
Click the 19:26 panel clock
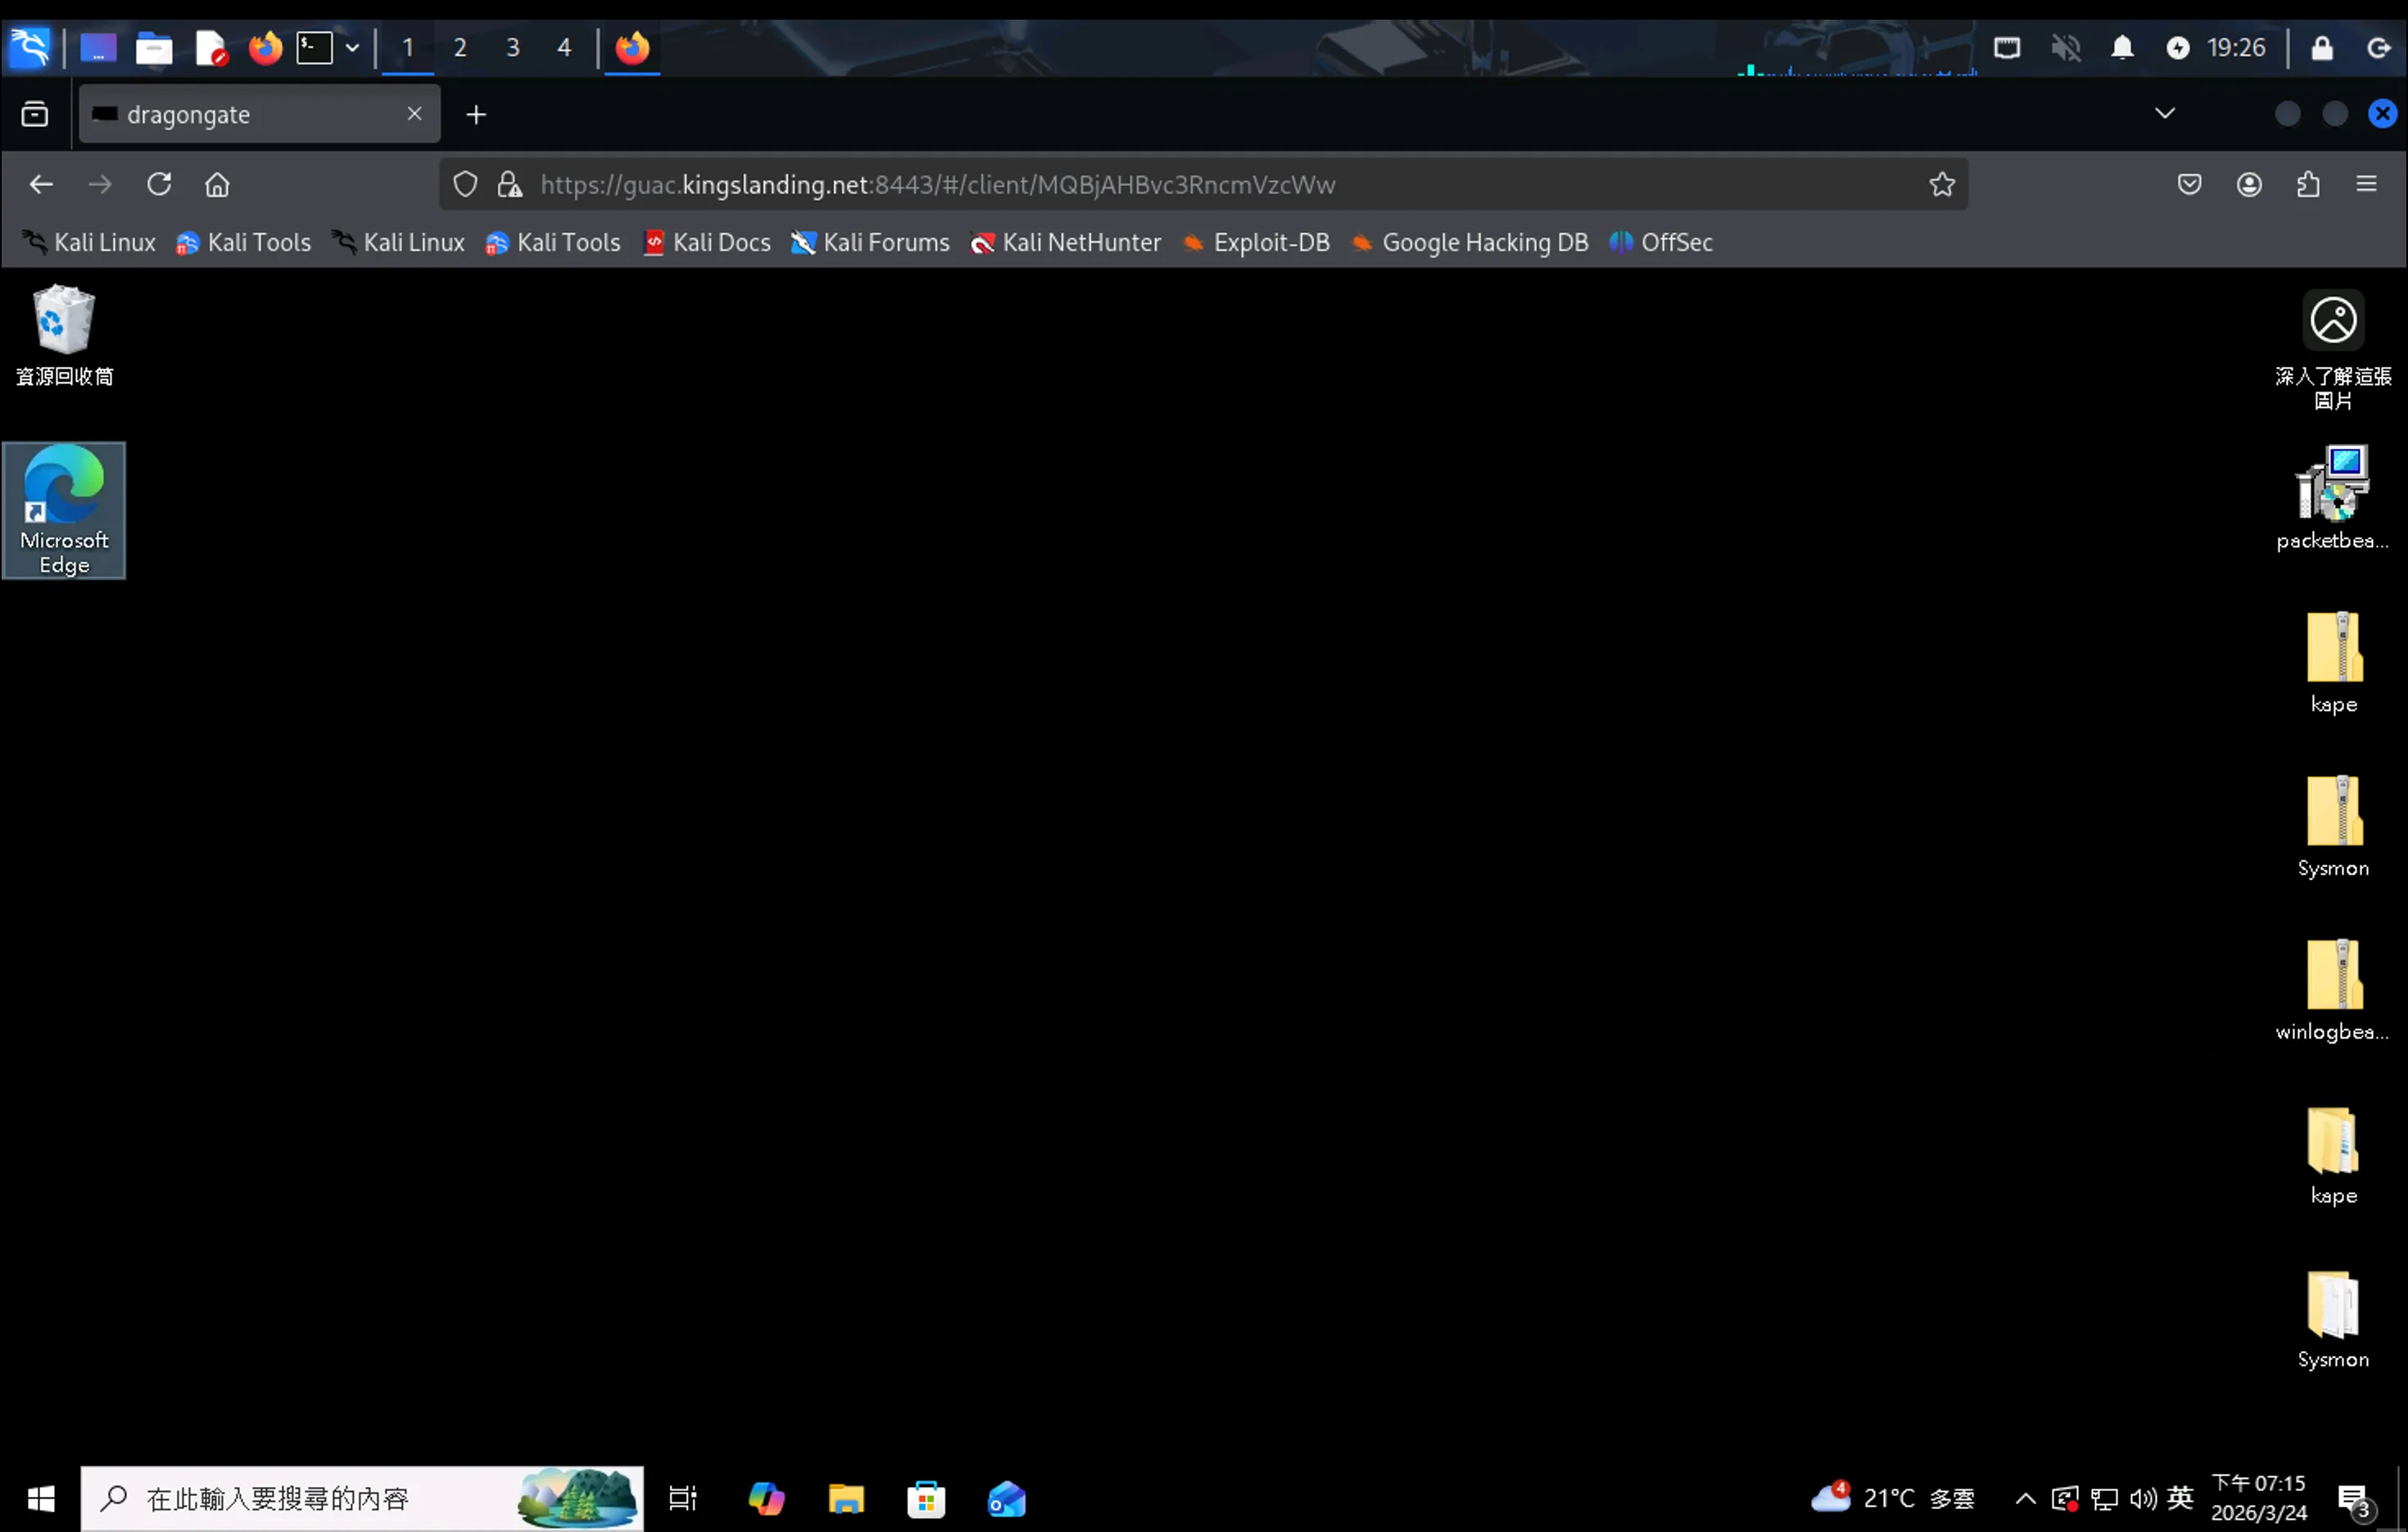(2236, 48)
